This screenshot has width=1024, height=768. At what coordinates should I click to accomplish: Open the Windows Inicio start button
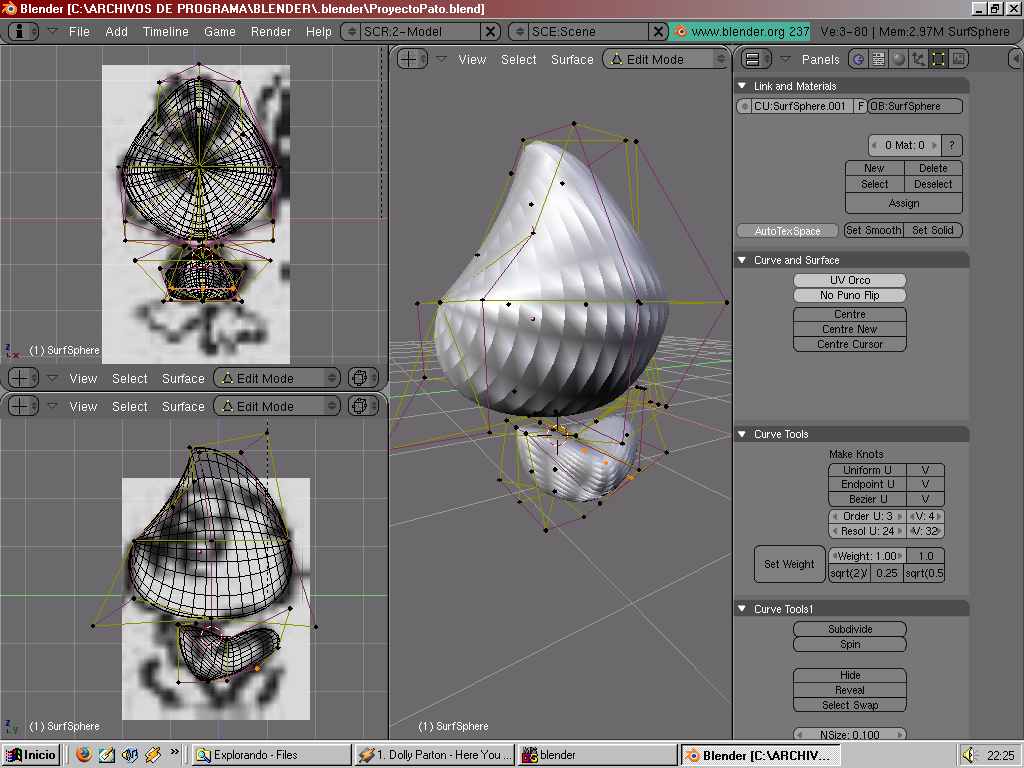point(30,755)
